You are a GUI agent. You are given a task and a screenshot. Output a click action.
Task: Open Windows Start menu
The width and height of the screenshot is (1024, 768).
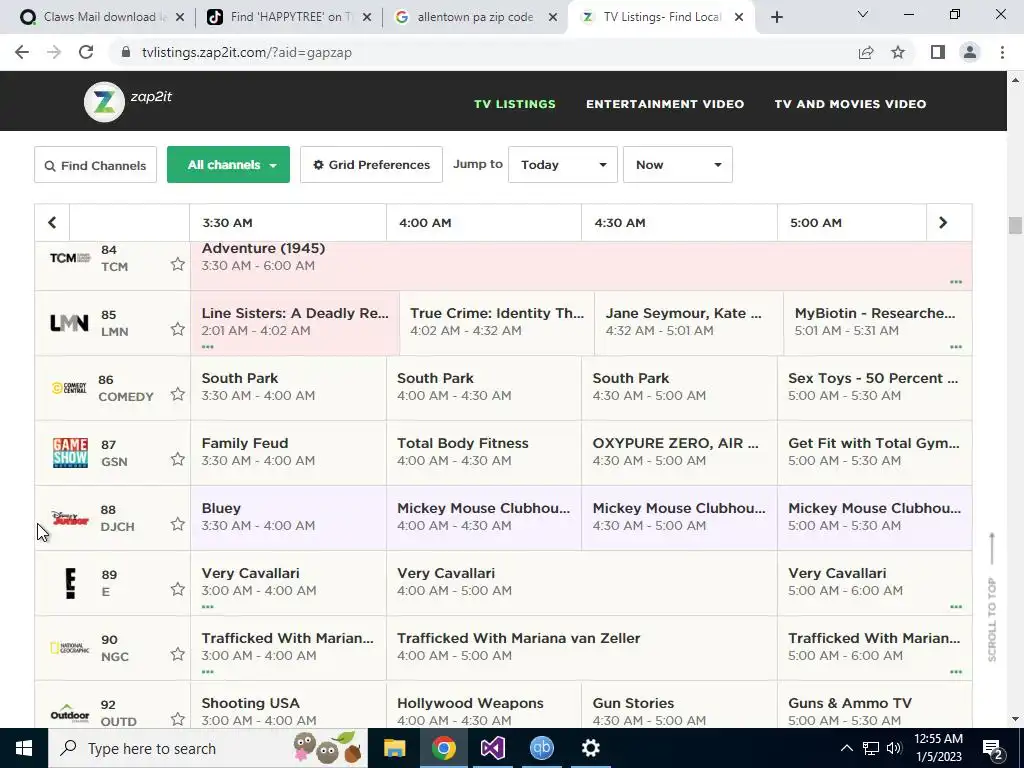[x=24, y=748]
